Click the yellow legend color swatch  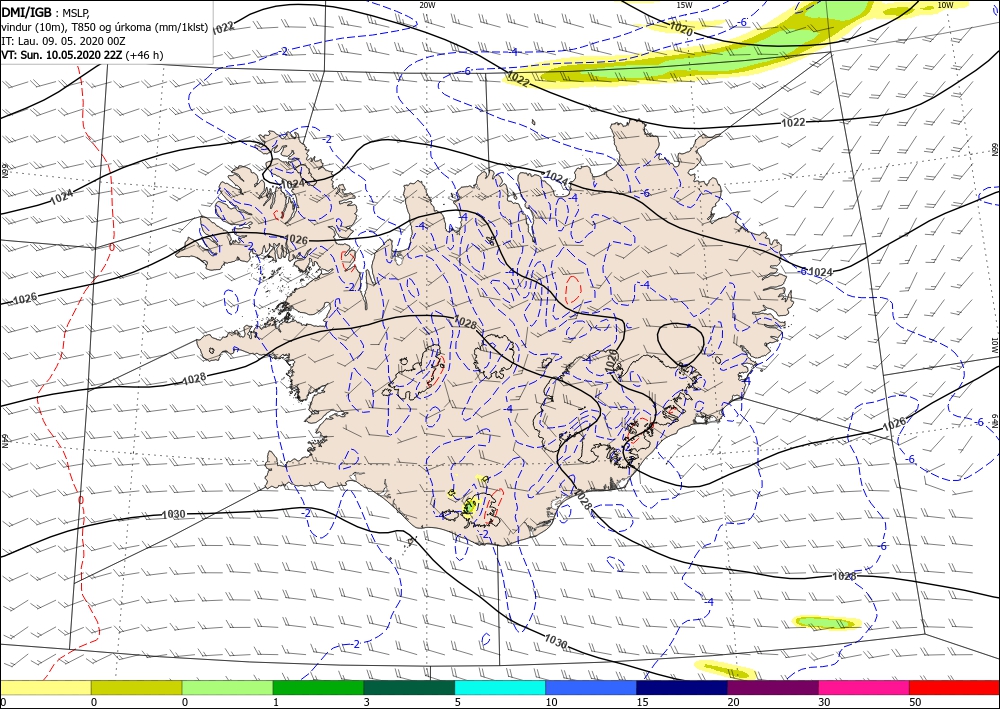tap(45, 687)
